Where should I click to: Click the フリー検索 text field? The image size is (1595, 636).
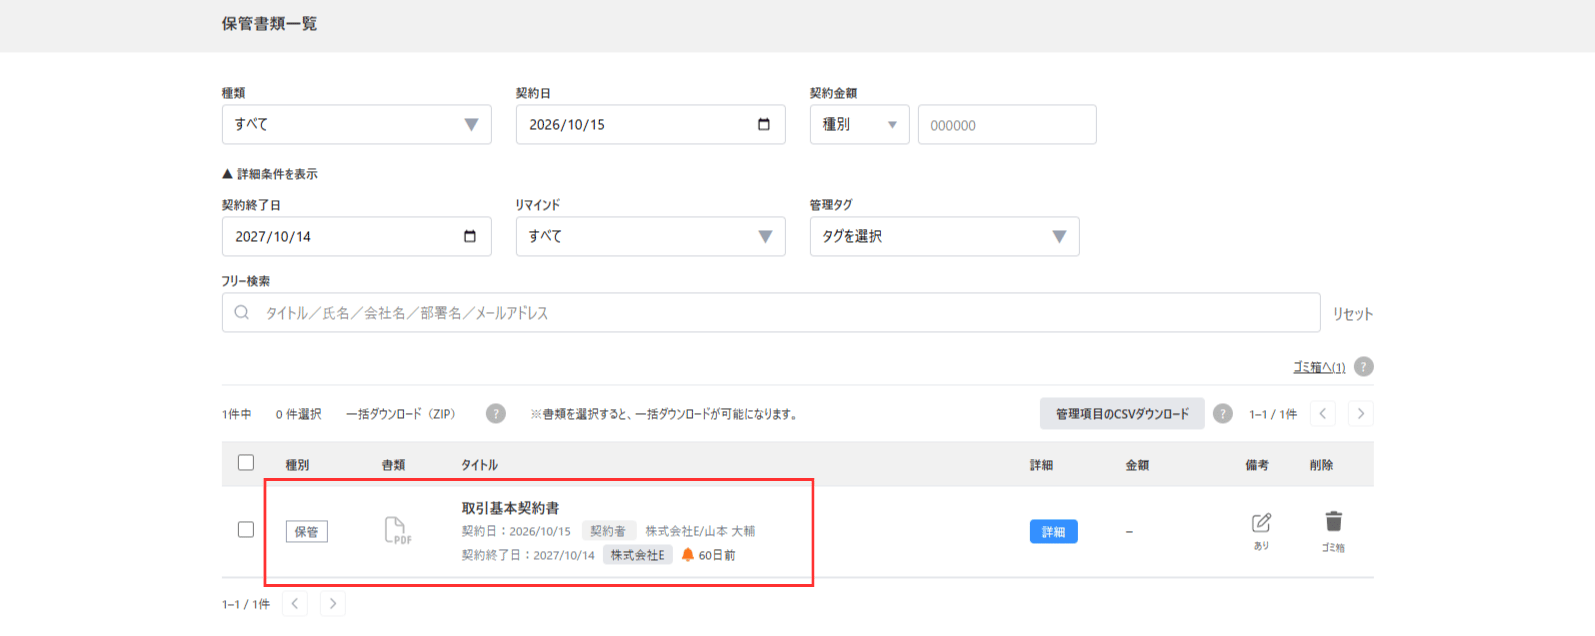click(x=771, y=313)
